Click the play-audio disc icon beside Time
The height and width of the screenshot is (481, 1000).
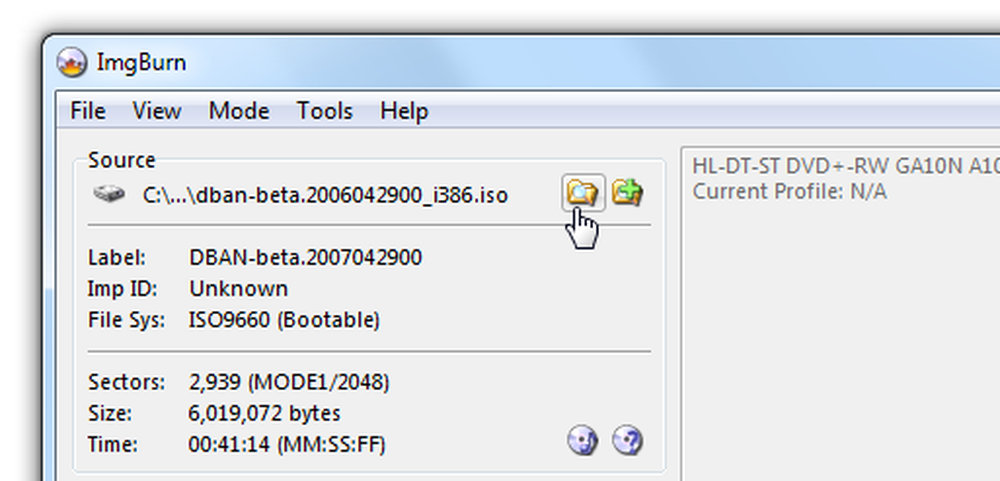pyautogui.click(x=582, y=441)
